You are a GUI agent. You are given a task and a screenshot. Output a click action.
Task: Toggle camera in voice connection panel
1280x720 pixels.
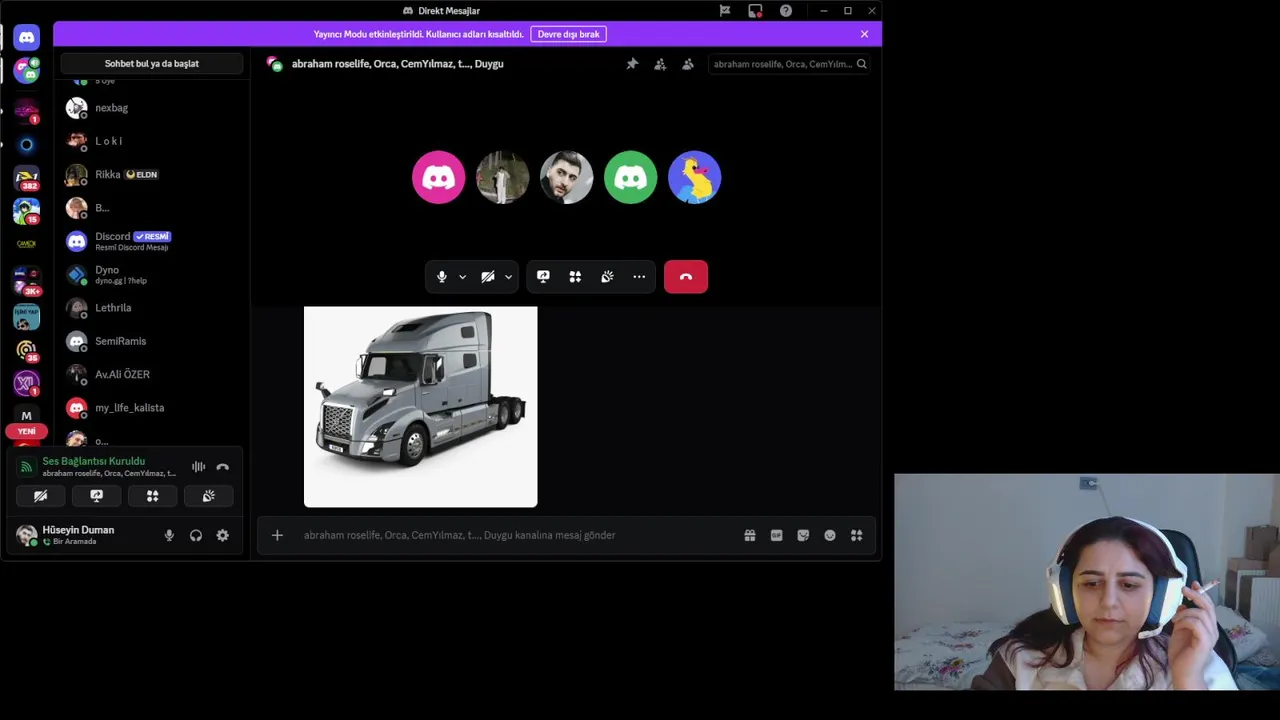pos(40,496)
